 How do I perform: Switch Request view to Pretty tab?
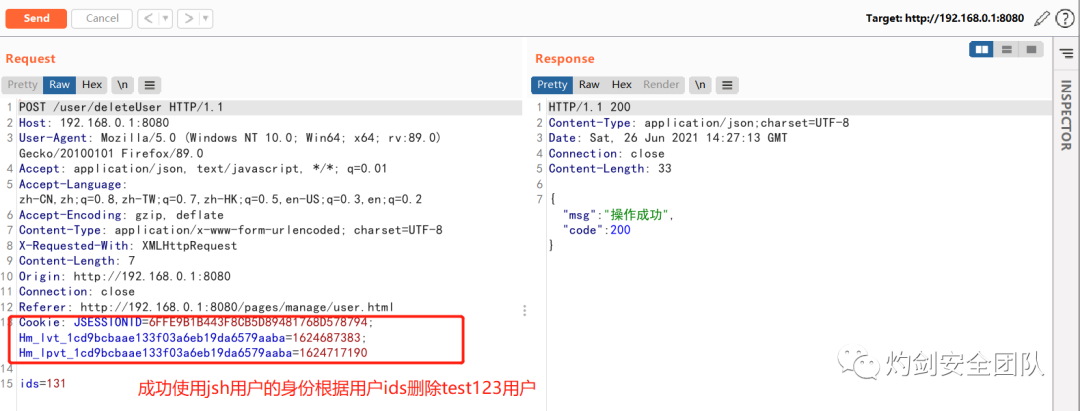click(x=22, y=85)
